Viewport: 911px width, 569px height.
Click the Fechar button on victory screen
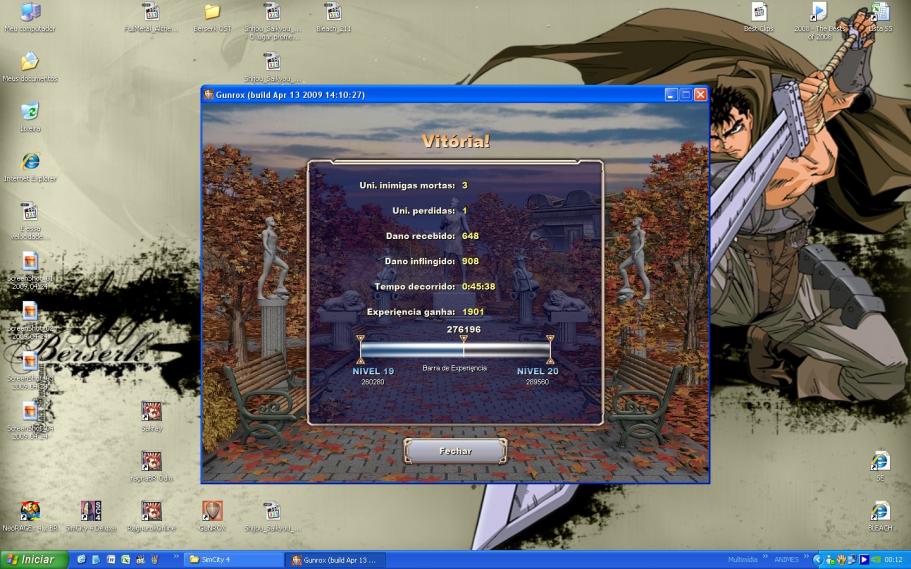455,451
